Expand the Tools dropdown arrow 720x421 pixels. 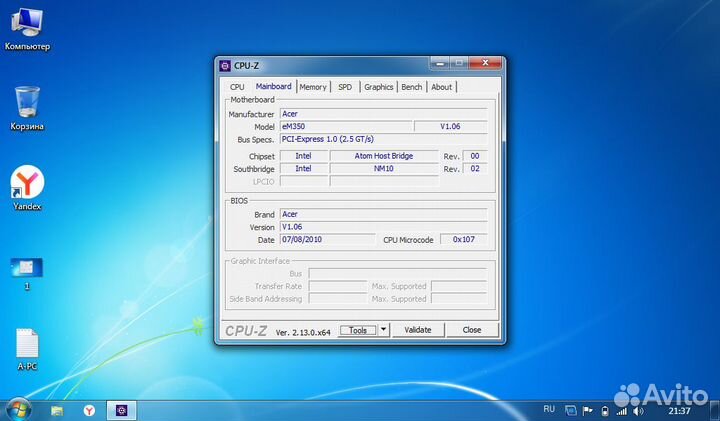point(383,330)
